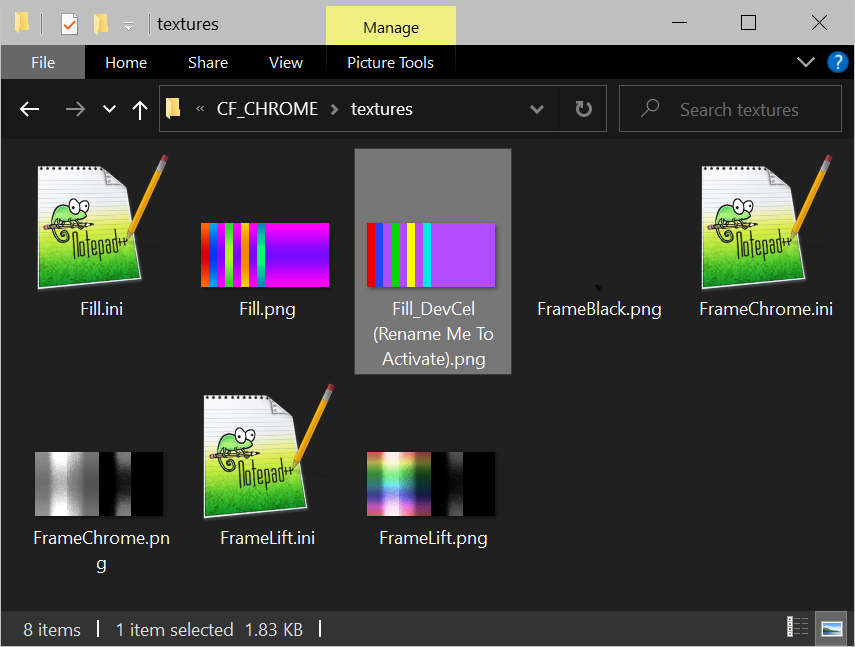Select the FrameLift.ini file icon

[266, 453]
